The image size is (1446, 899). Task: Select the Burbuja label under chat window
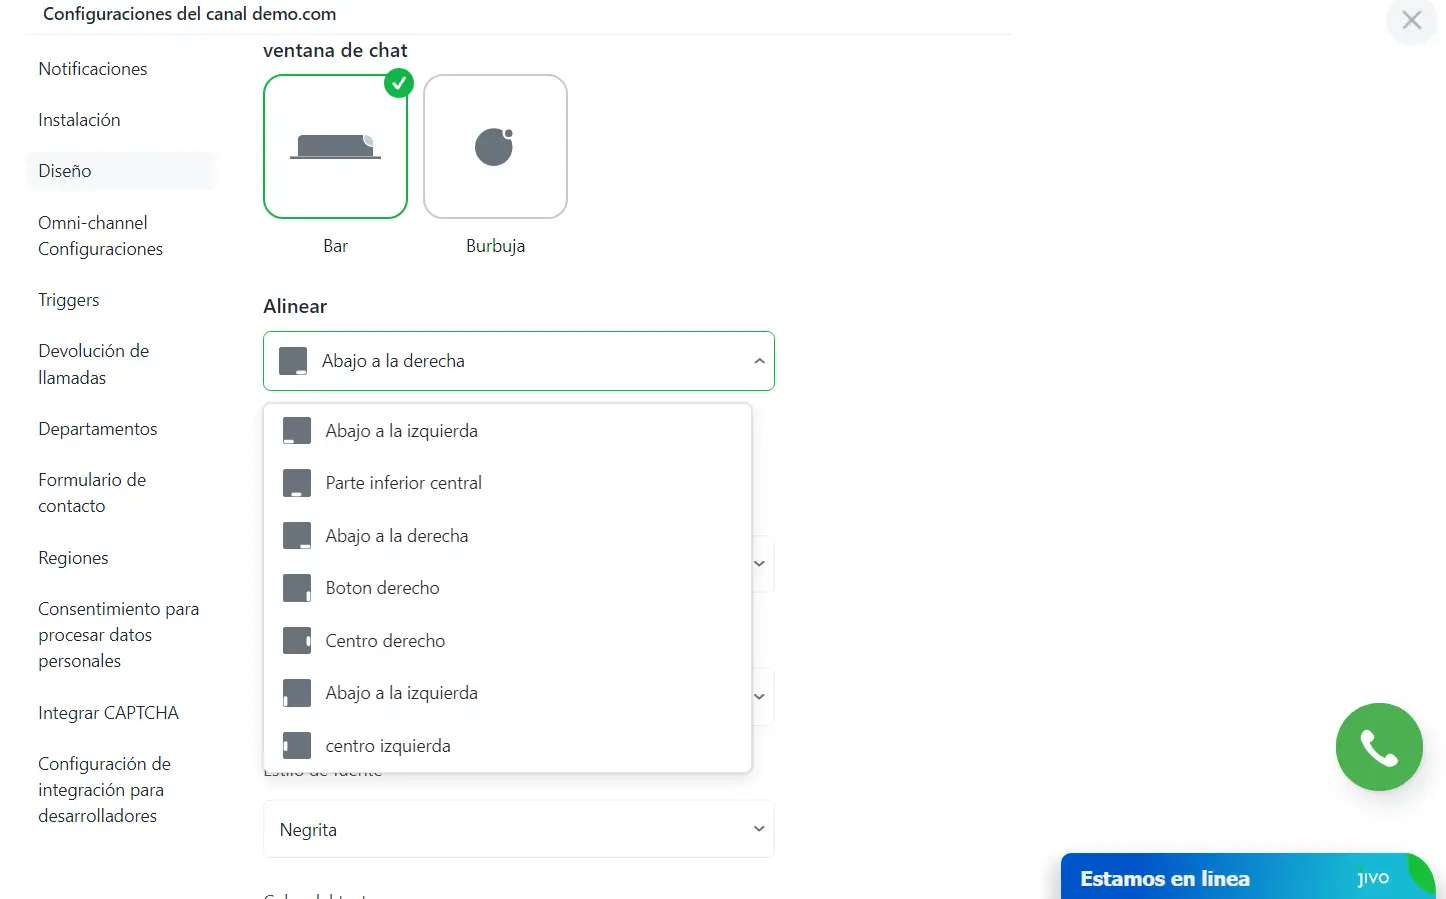[x=495, y=246]
